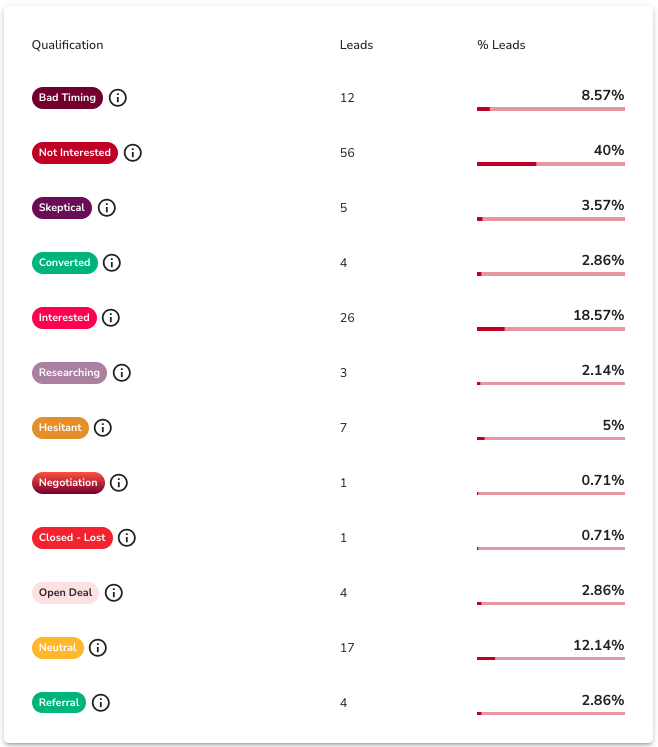Click info icon next to Neutral
The image size is (658, 747).
coord(98,648)
